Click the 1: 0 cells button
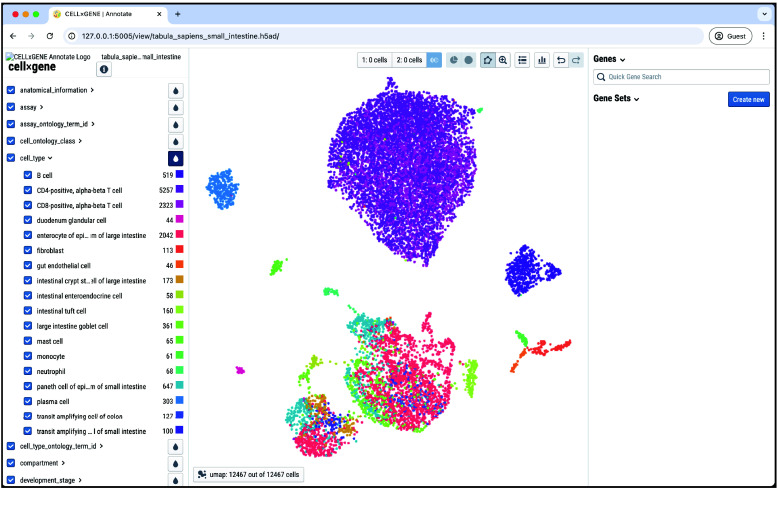 375,60
